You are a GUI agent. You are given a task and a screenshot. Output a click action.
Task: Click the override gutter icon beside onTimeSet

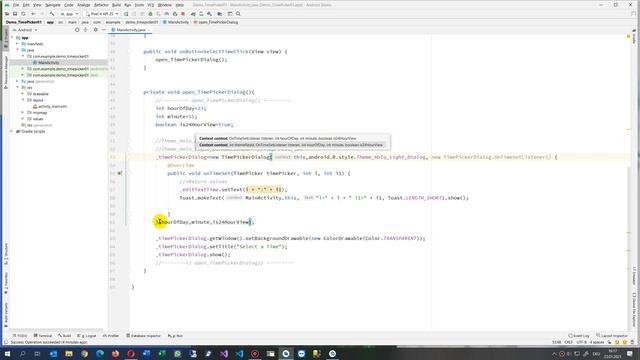click(120, 173)
